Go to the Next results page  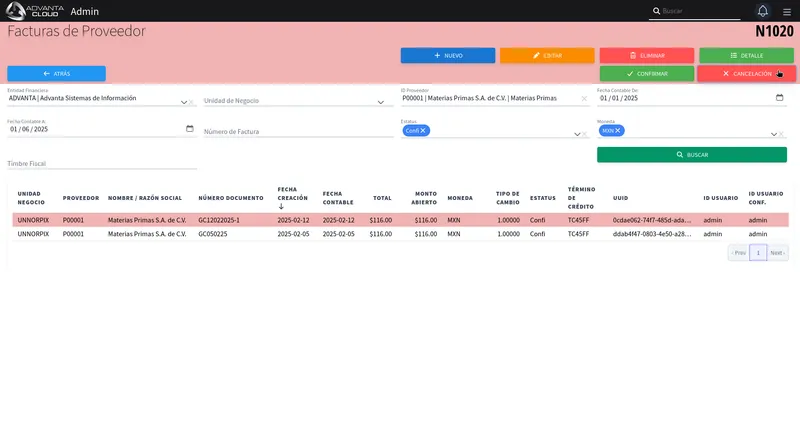778,253
